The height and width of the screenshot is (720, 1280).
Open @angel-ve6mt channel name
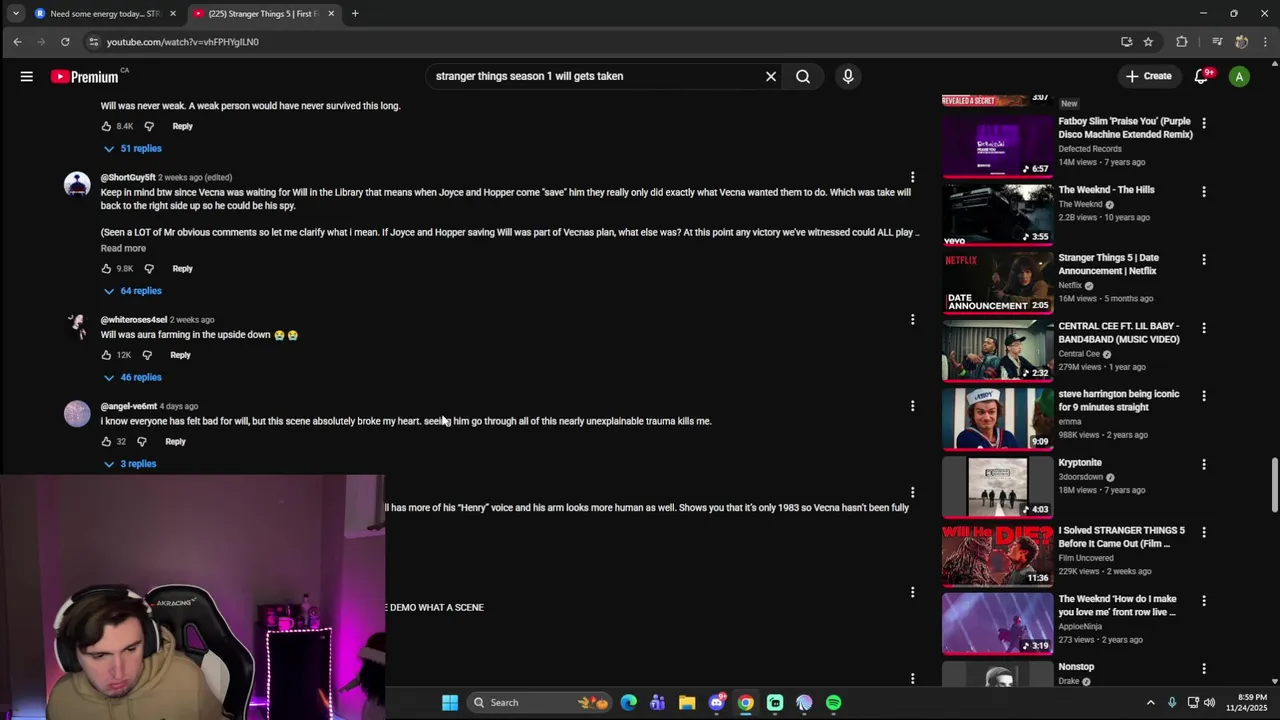128,406
